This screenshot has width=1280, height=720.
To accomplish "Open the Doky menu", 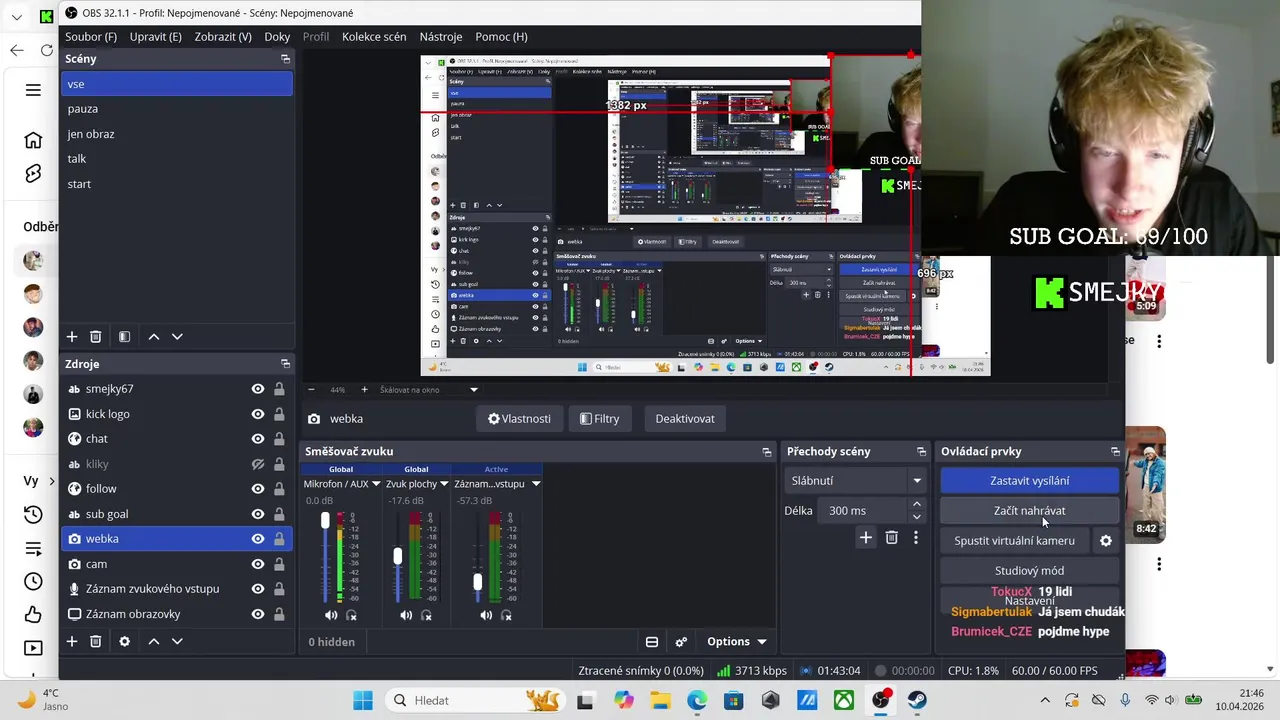I will pos(277,37).
